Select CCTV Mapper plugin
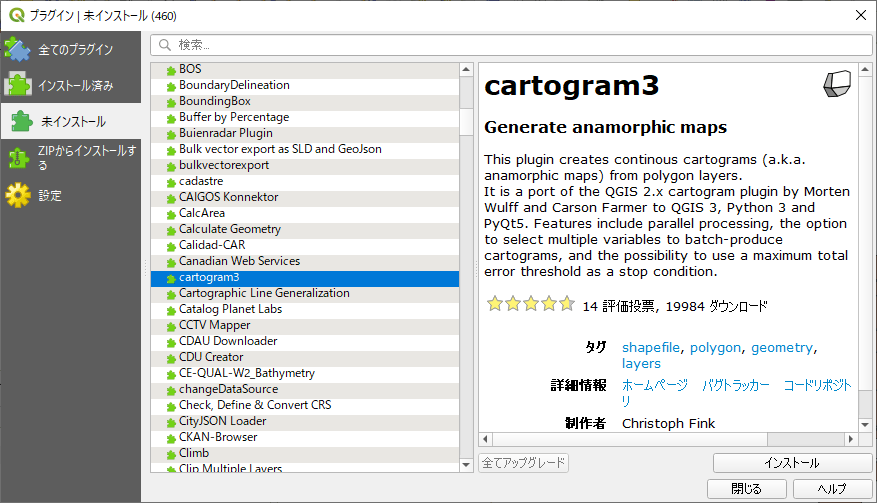 tap(305, 325)
